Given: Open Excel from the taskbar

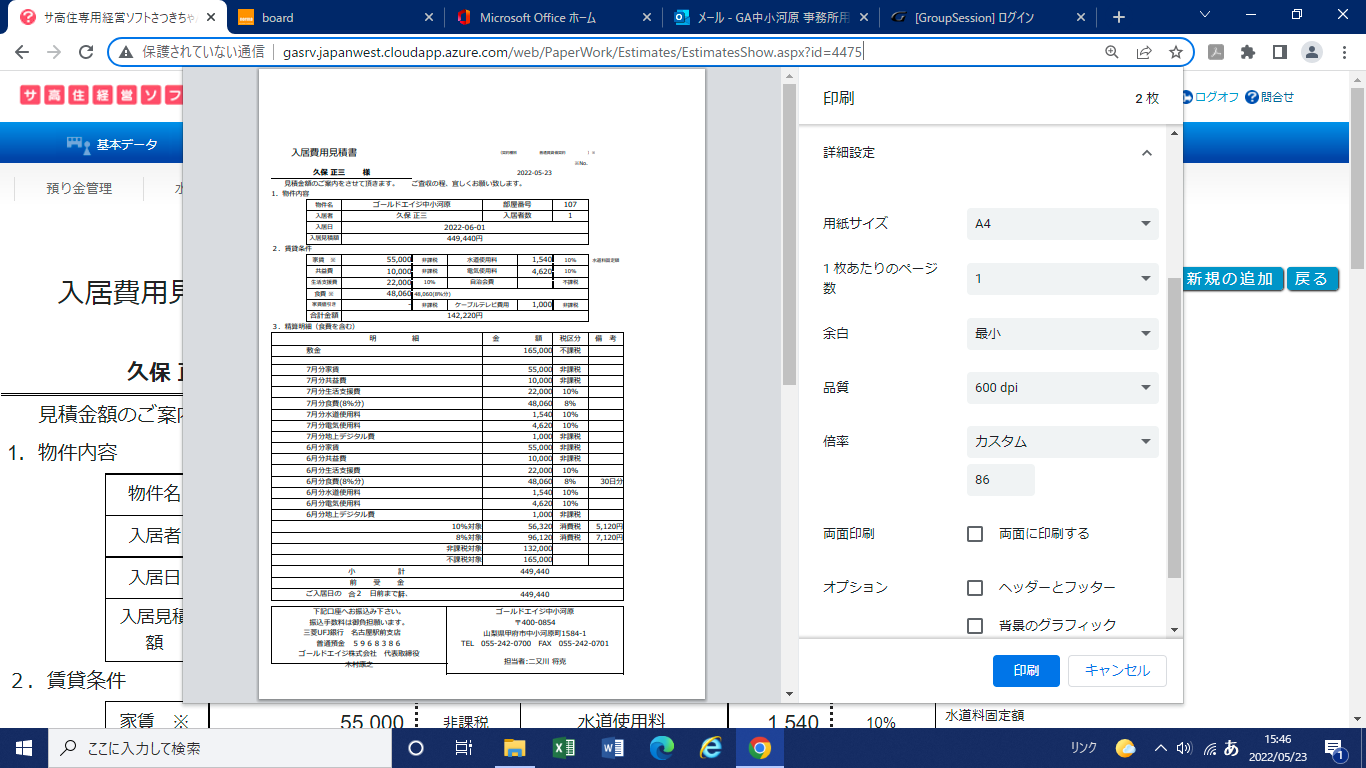Looking at the screenshot, I should 563,748.
